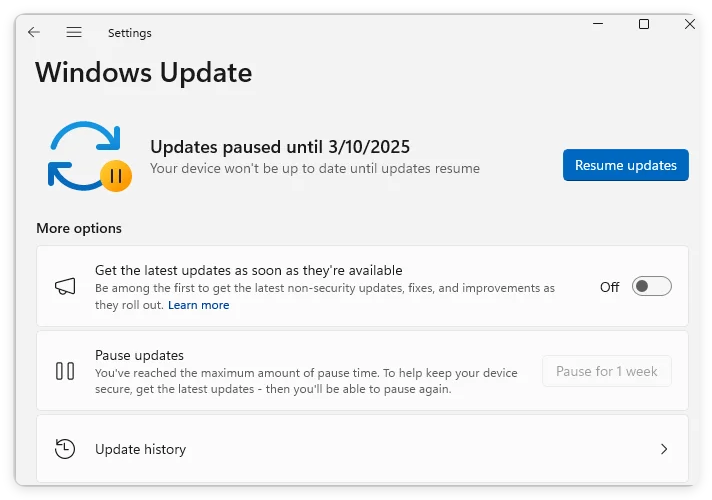Viewport: 712px width, 500px height.
Task: Open the Learn more link
Action: [198, 305]
